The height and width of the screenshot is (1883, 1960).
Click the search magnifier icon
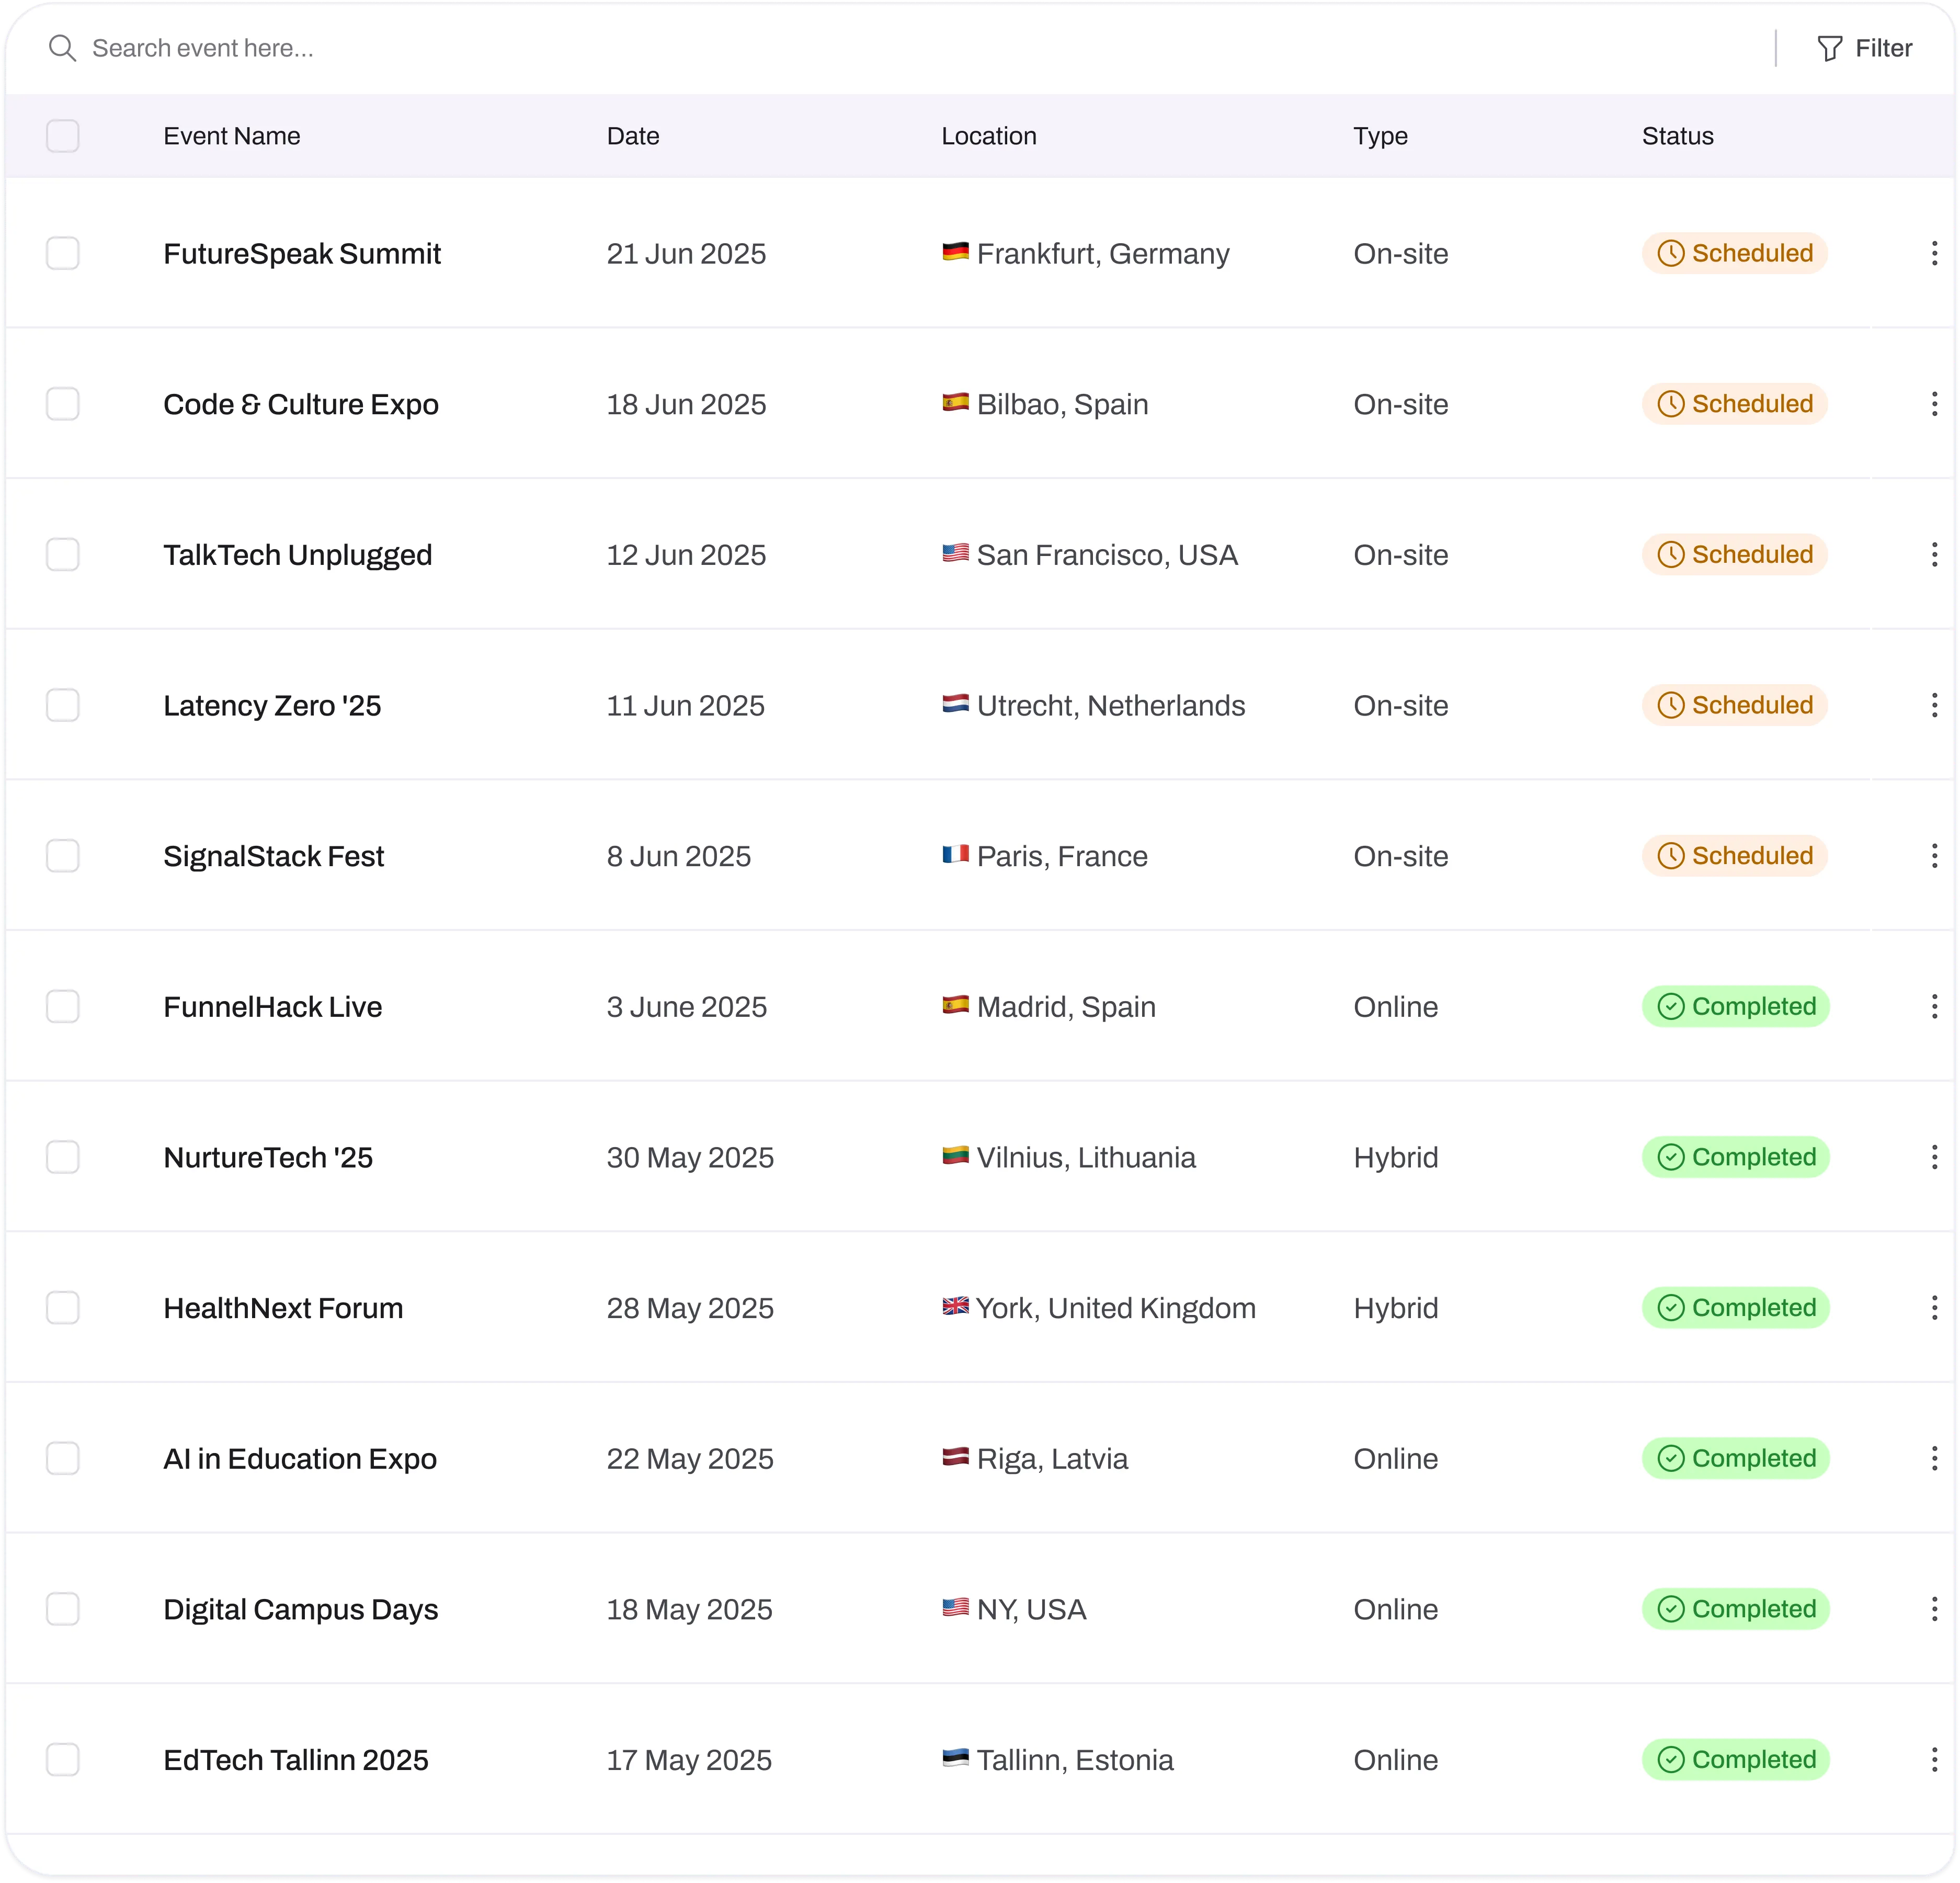(62, 48)
